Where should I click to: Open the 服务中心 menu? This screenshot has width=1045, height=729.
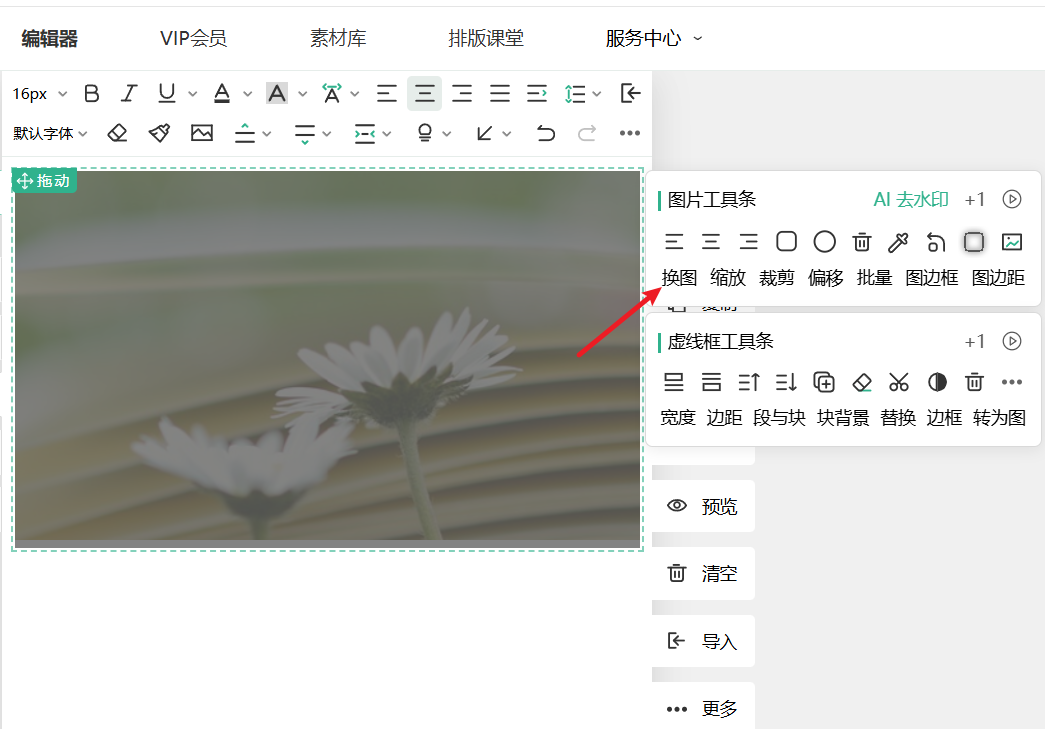[x=654, y=39]
